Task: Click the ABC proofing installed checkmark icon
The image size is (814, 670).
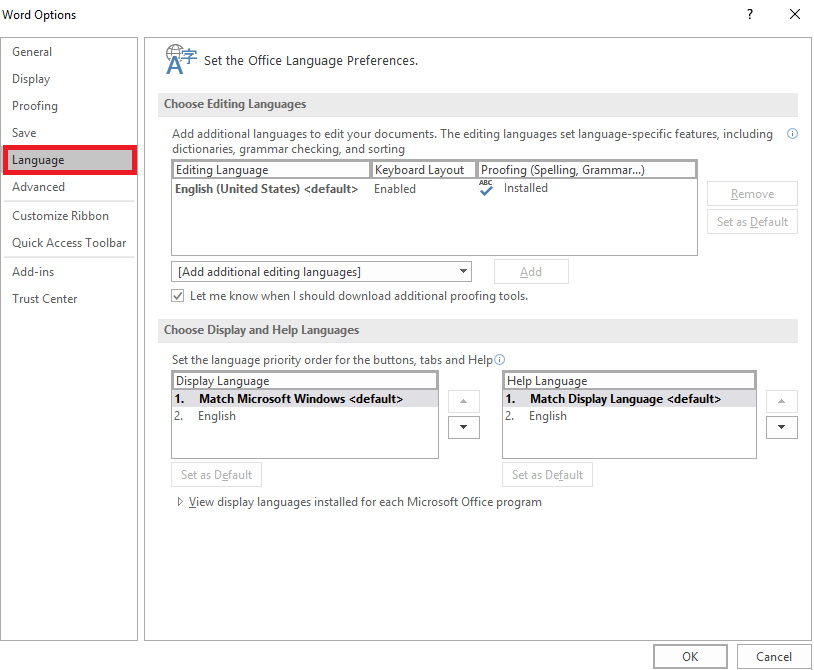Action: (486, 188)
